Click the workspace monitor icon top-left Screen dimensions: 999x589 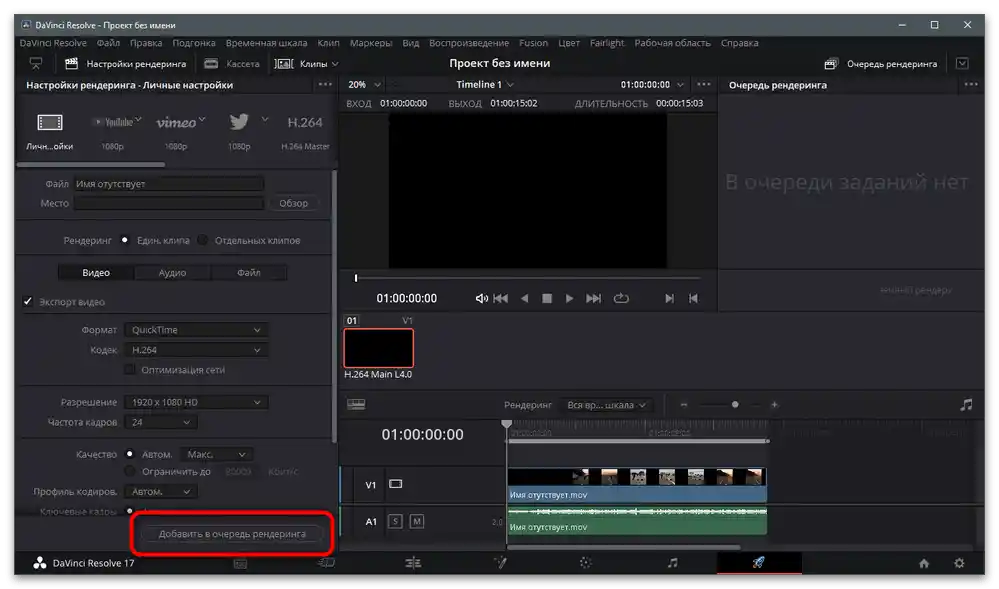pyautogui.click(x=36, y=64)
